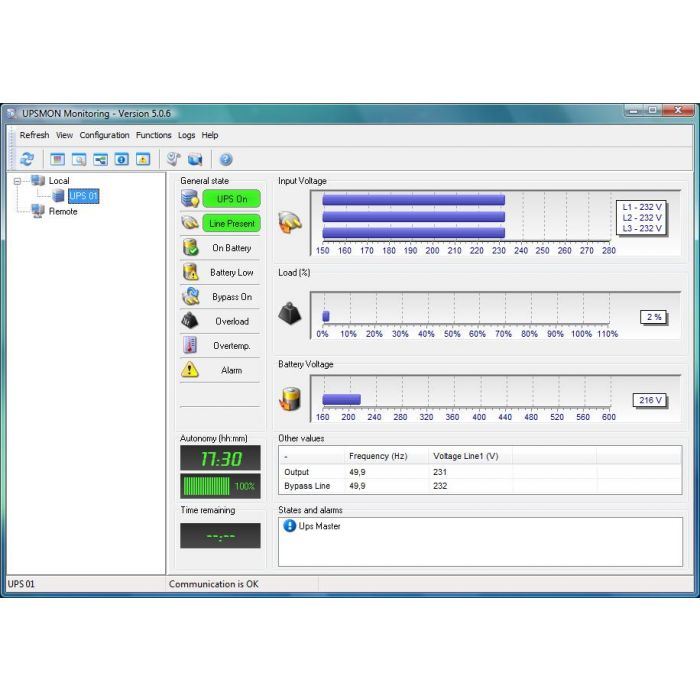Click the Overtemp thermometer icon
This screenshot has height=700, width=700.
pyautogui.click(x=190, y=345)
